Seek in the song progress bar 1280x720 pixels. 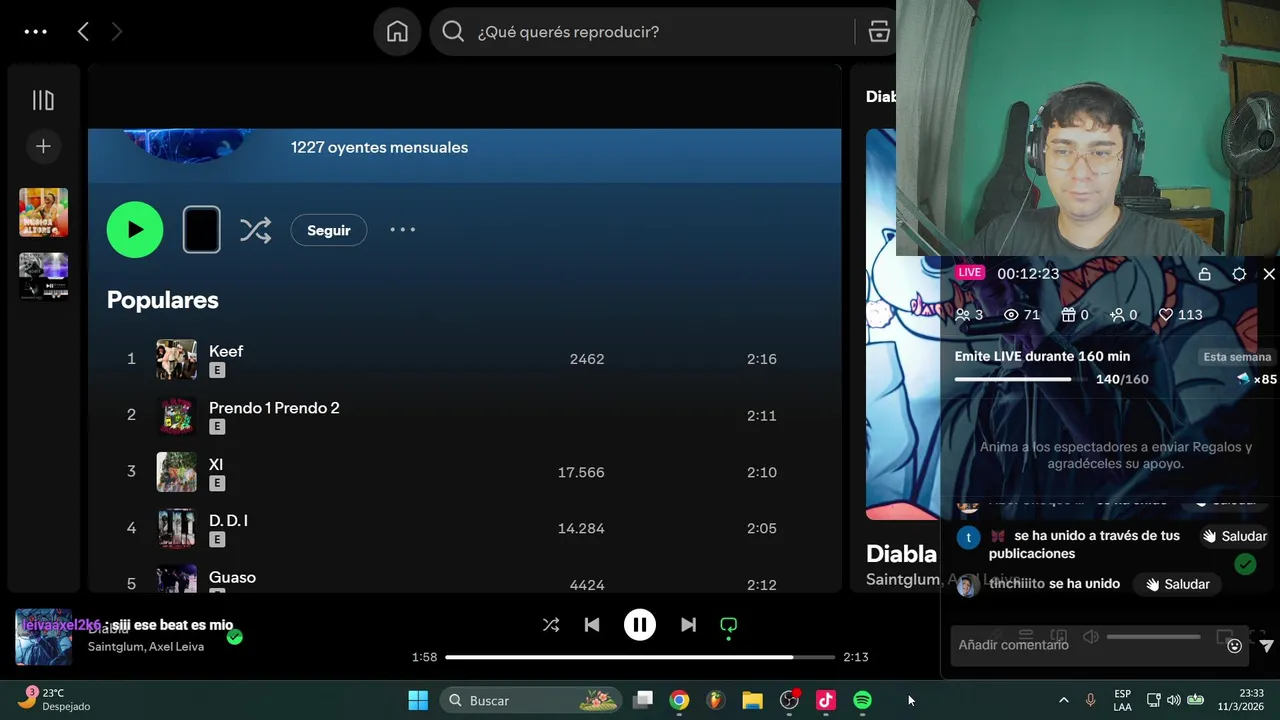[x=640, y=657]
